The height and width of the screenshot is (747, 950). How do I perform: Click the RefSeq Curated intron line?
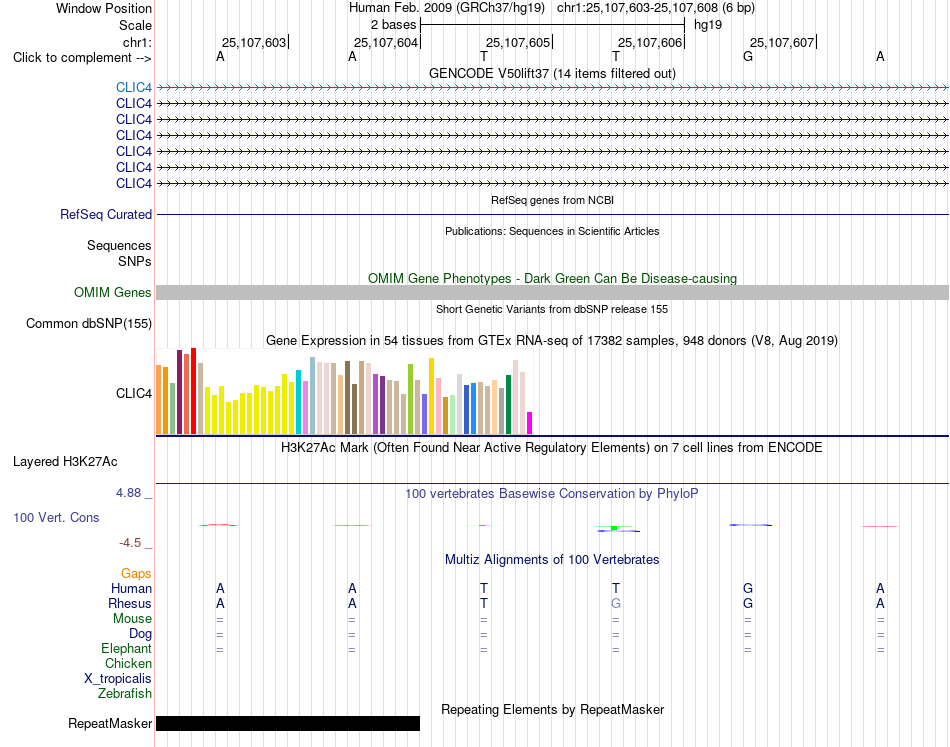point(552,214)
